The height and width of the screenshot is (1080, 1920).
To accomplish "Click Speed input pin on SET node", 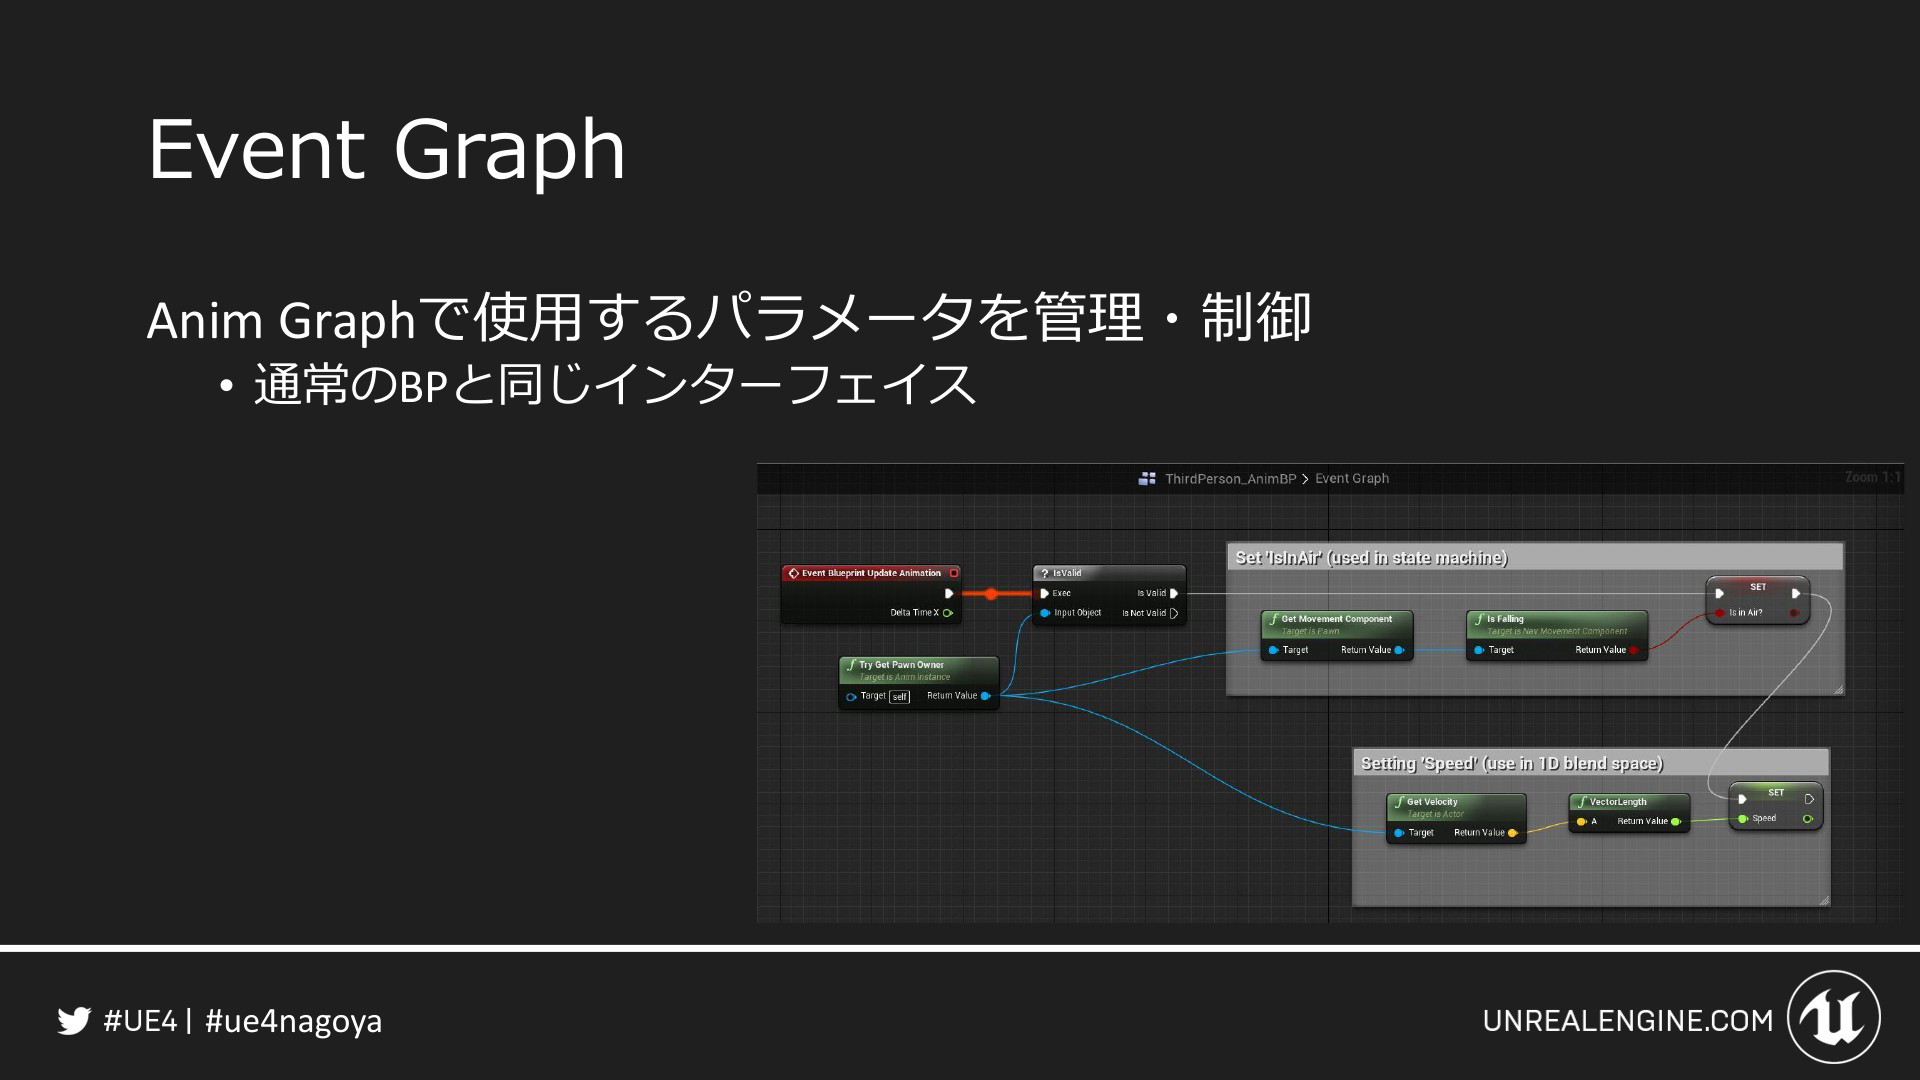I will click(1743, 819).
